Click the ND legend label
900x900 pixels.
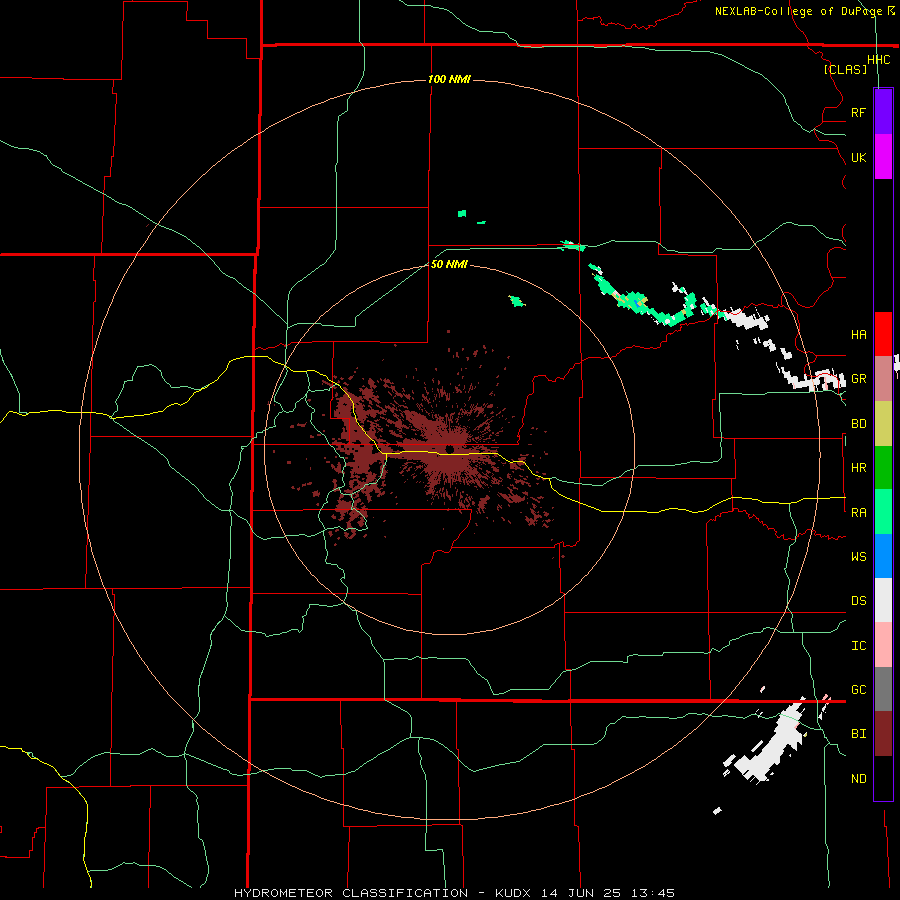pos(858,779)
